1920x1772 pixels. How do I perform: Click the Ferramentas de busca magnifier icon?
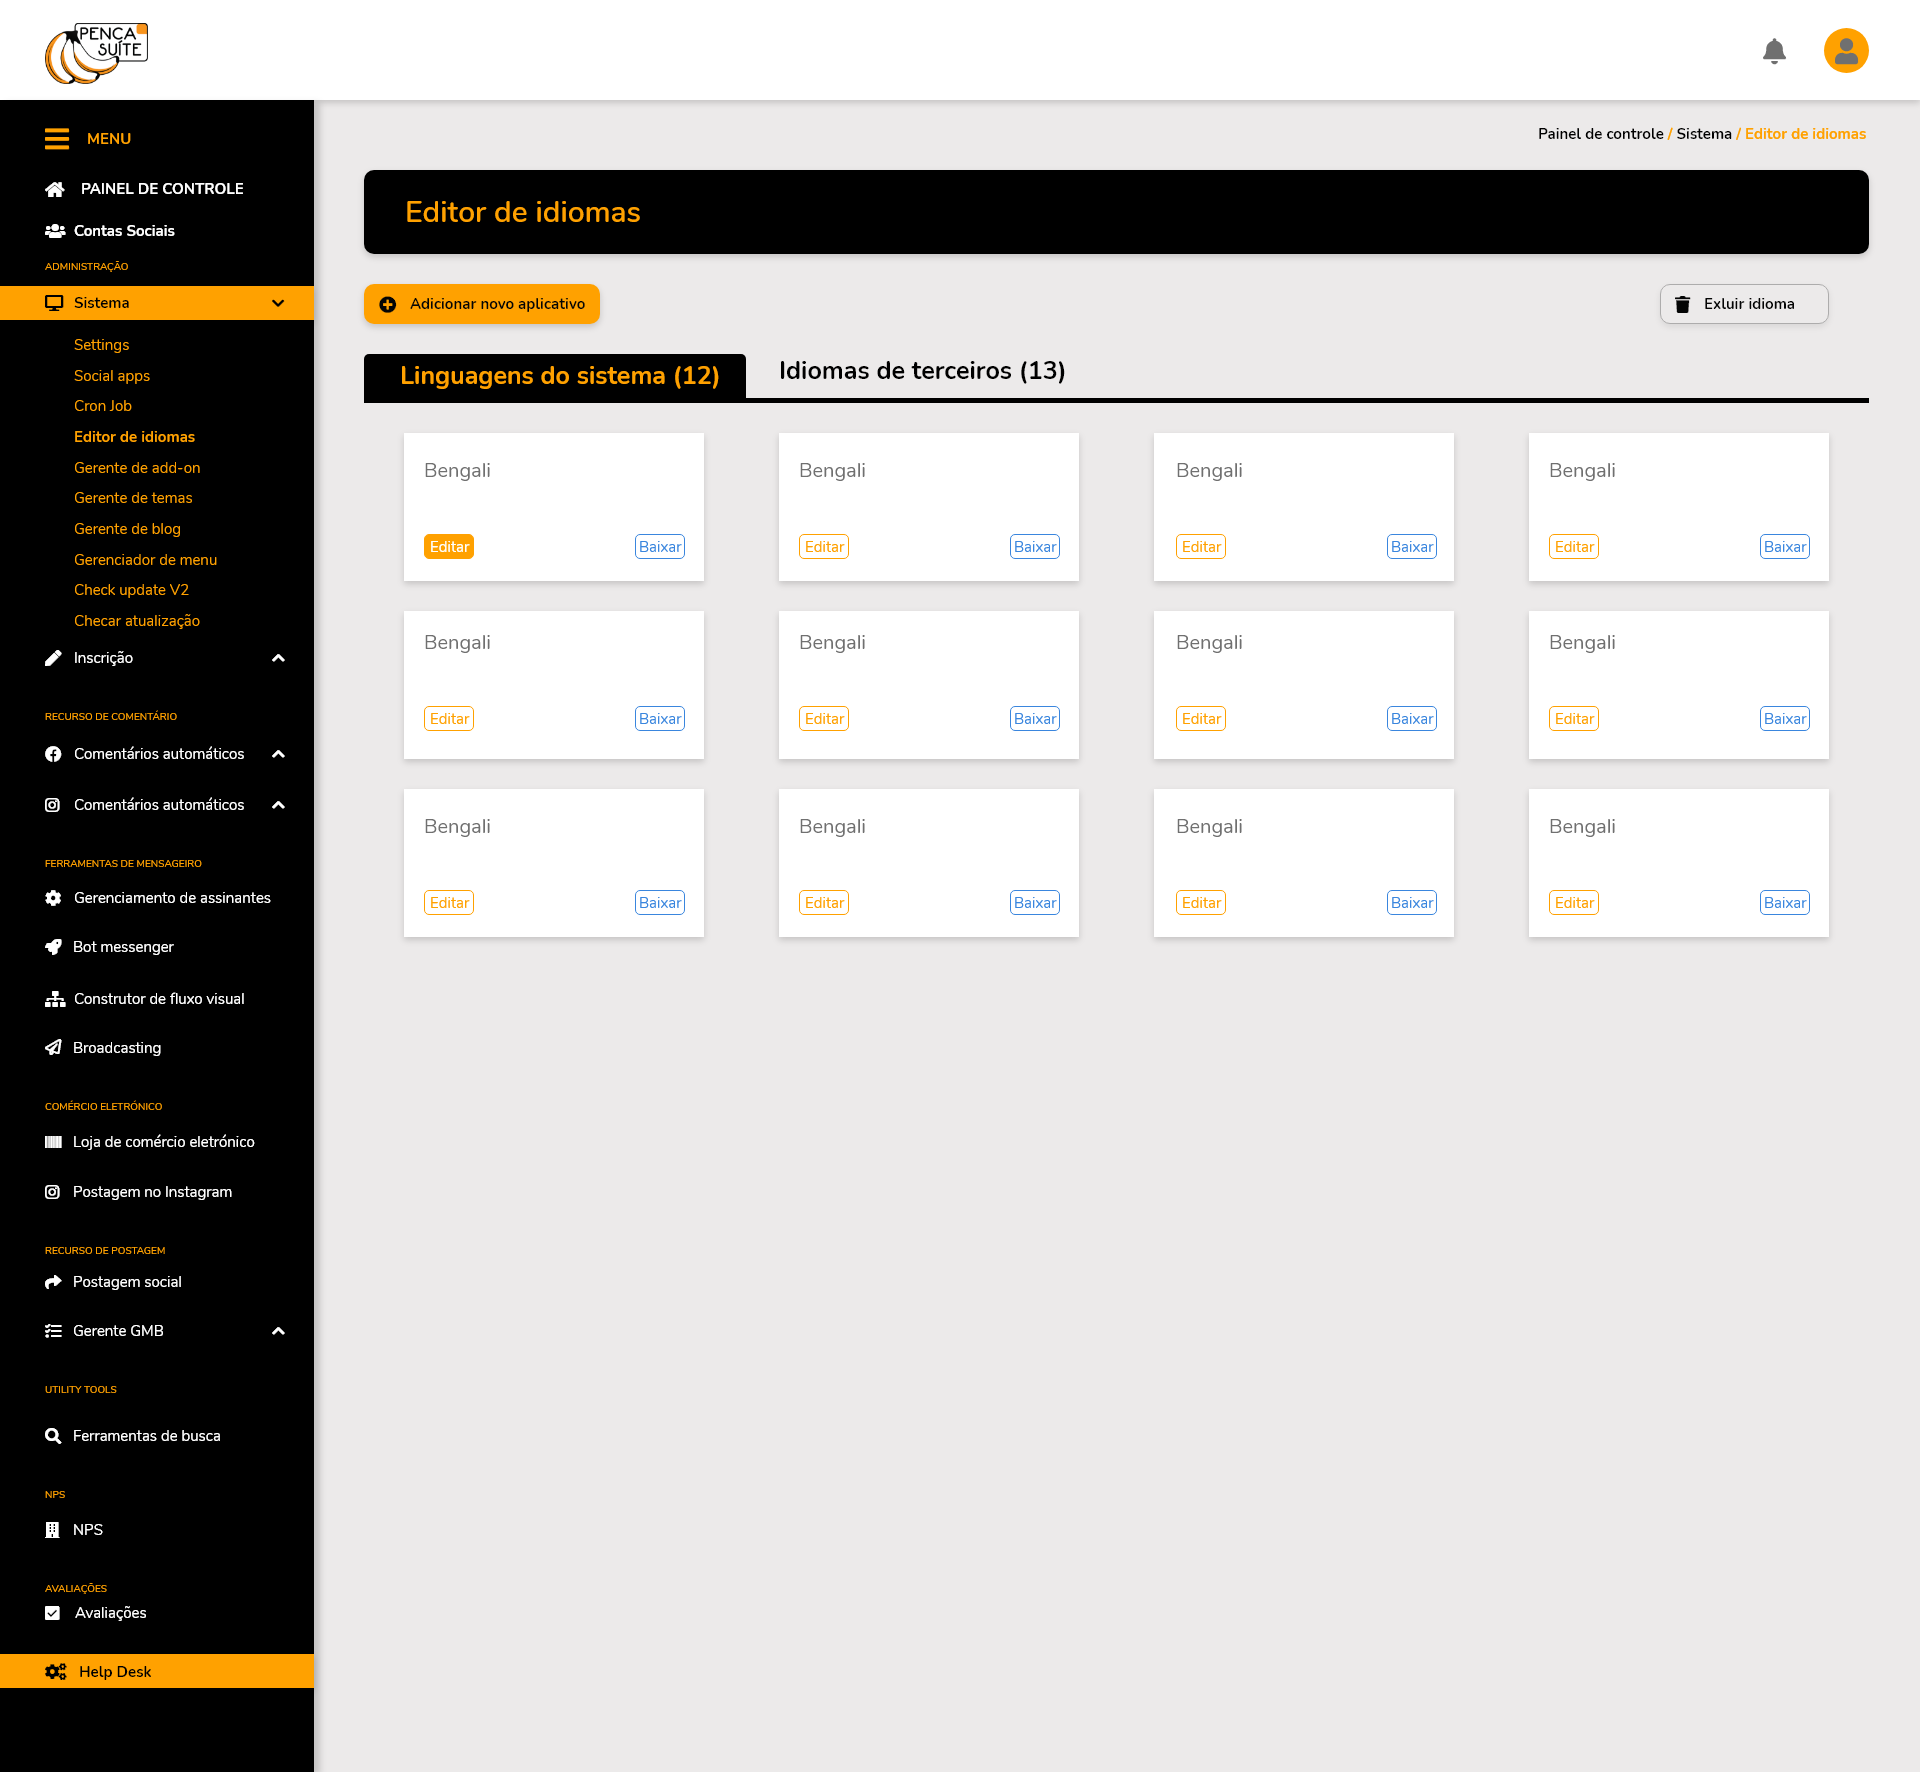[x=54, y=1436]
